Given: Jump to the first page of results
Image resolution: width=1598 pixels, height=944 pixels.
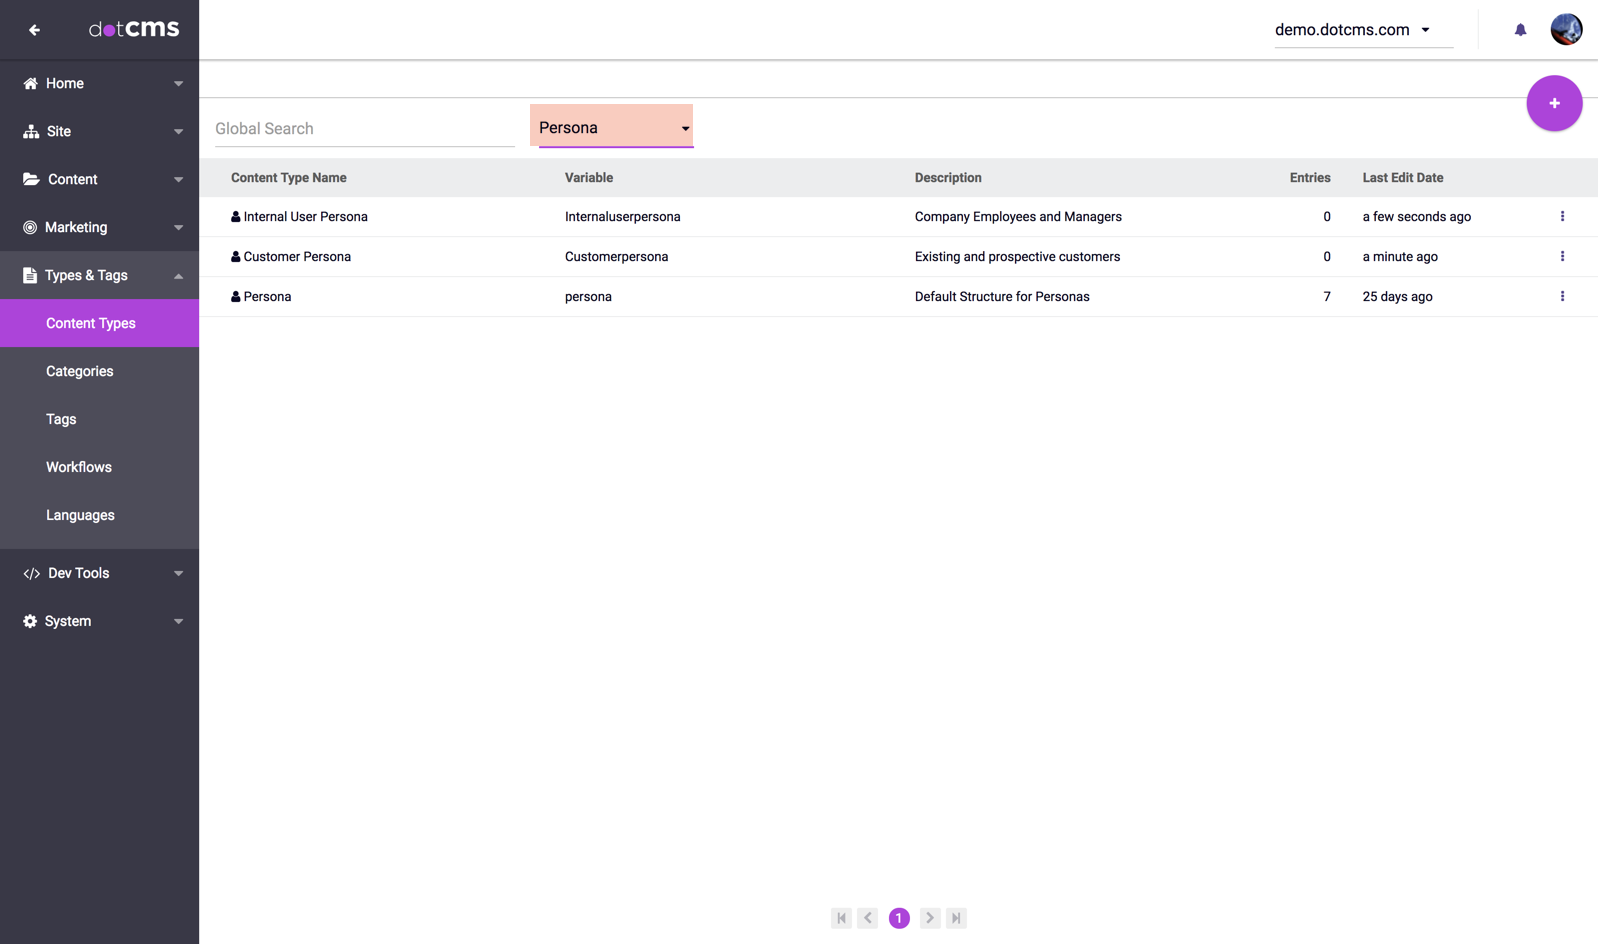Looking at the screenshot, I should click(x=841, y=918).
